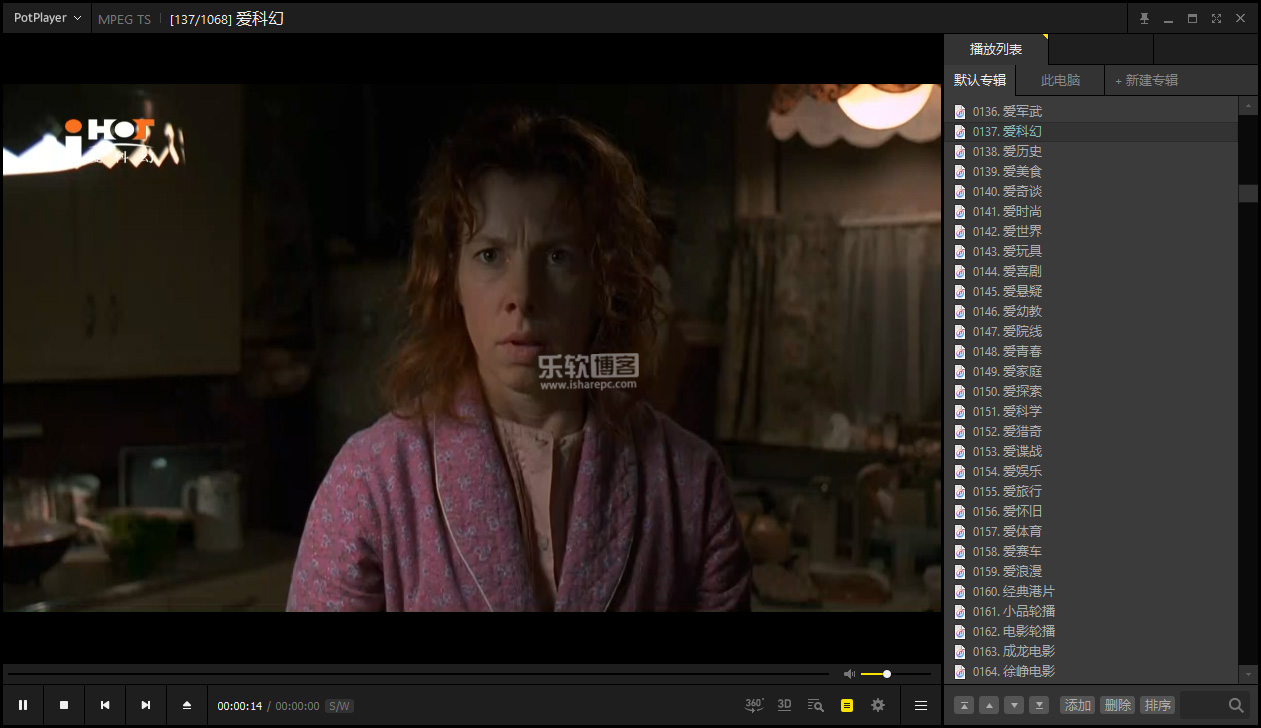
Task: Enable 360 degree video mode
Action: [755, 705]
